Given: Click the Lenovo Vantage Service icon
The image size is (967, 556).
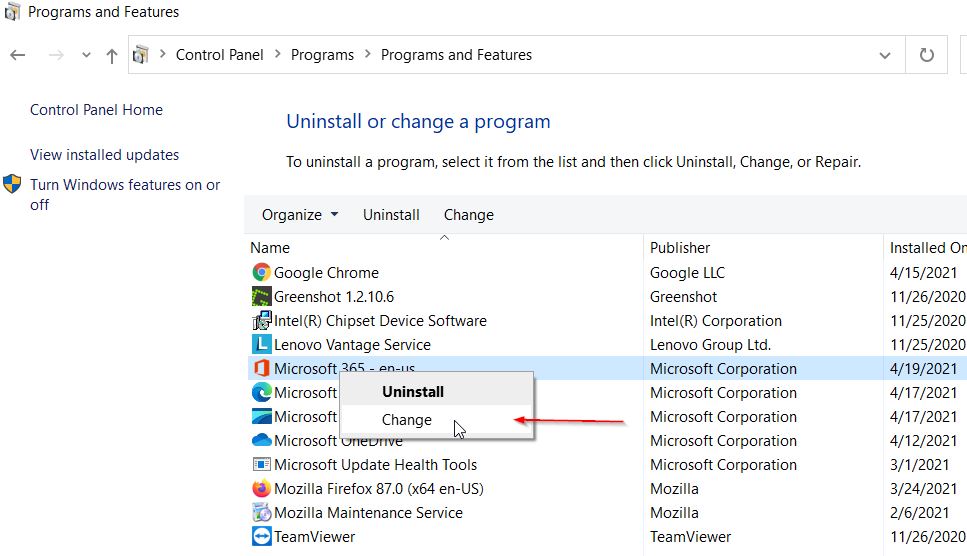Looking at the screenshot, I should pyautogui.click(x=261, y=345).
